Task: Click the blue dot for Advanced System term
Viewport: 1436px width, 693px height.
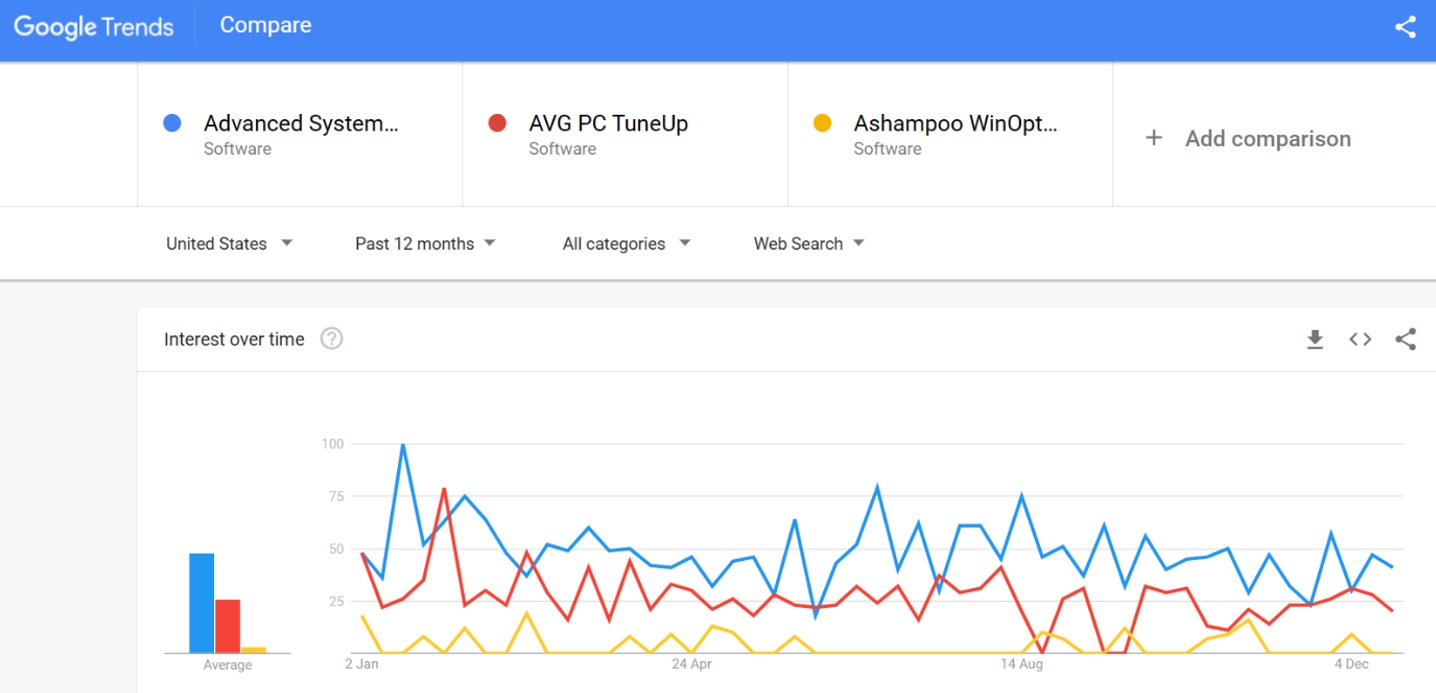Action: [172, 124]
